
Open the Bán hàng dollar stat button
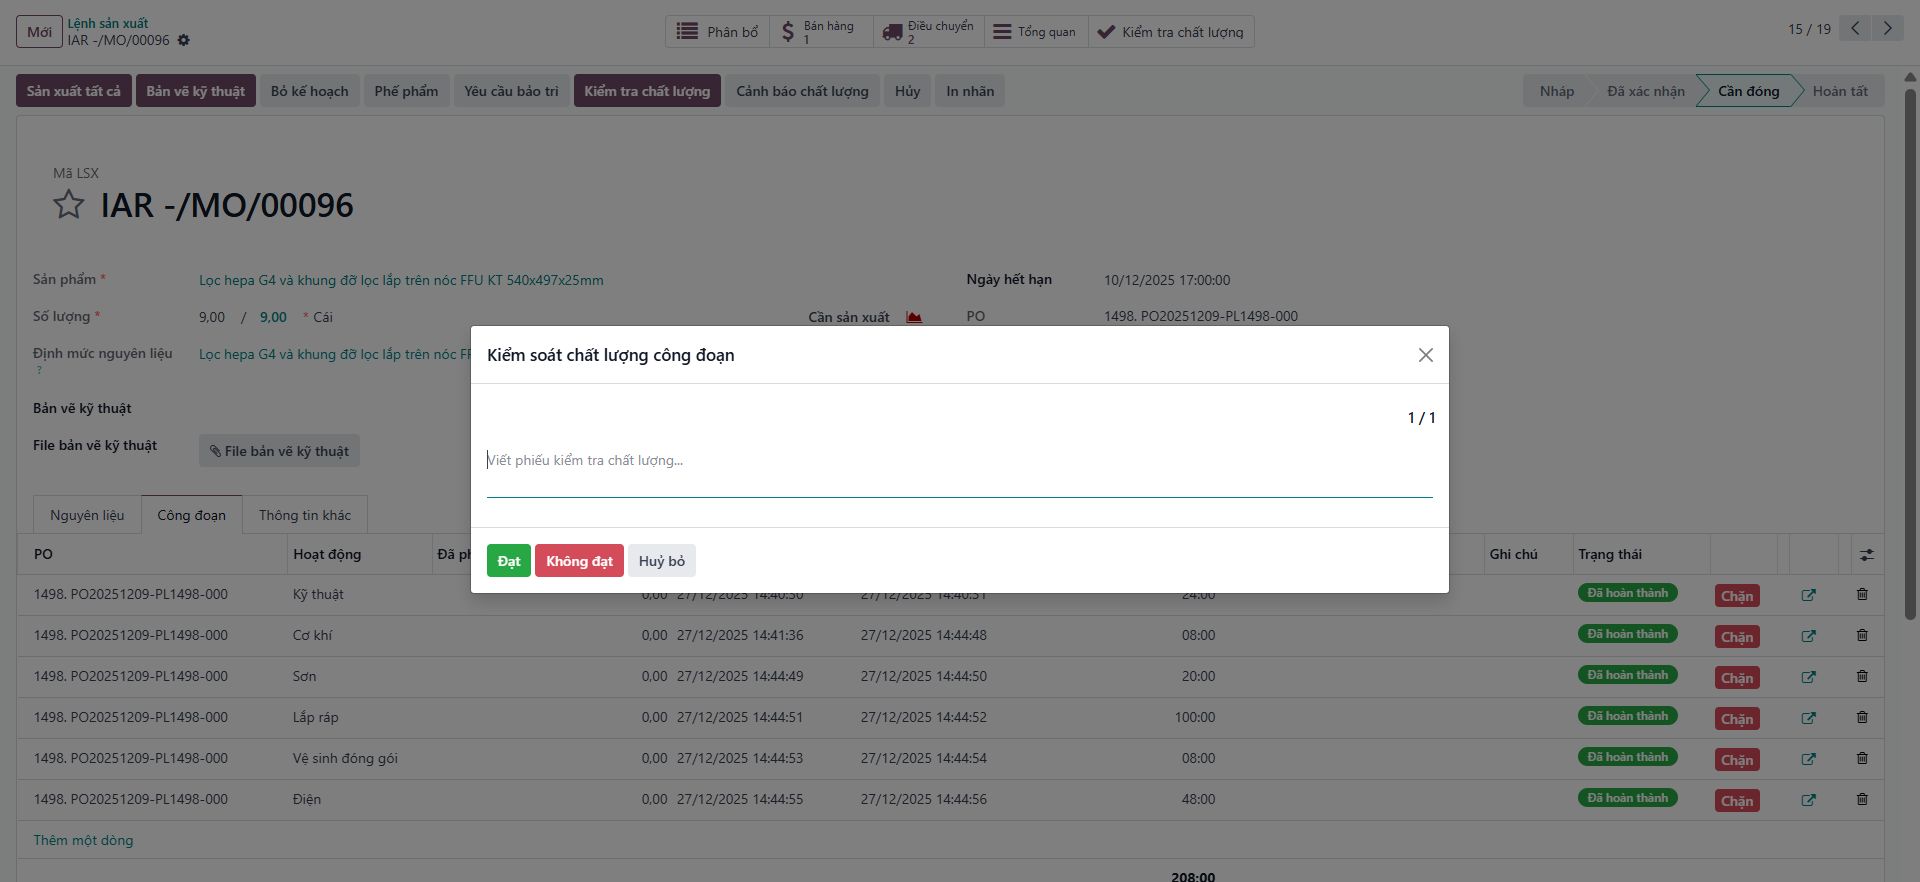tap(821, 32)
